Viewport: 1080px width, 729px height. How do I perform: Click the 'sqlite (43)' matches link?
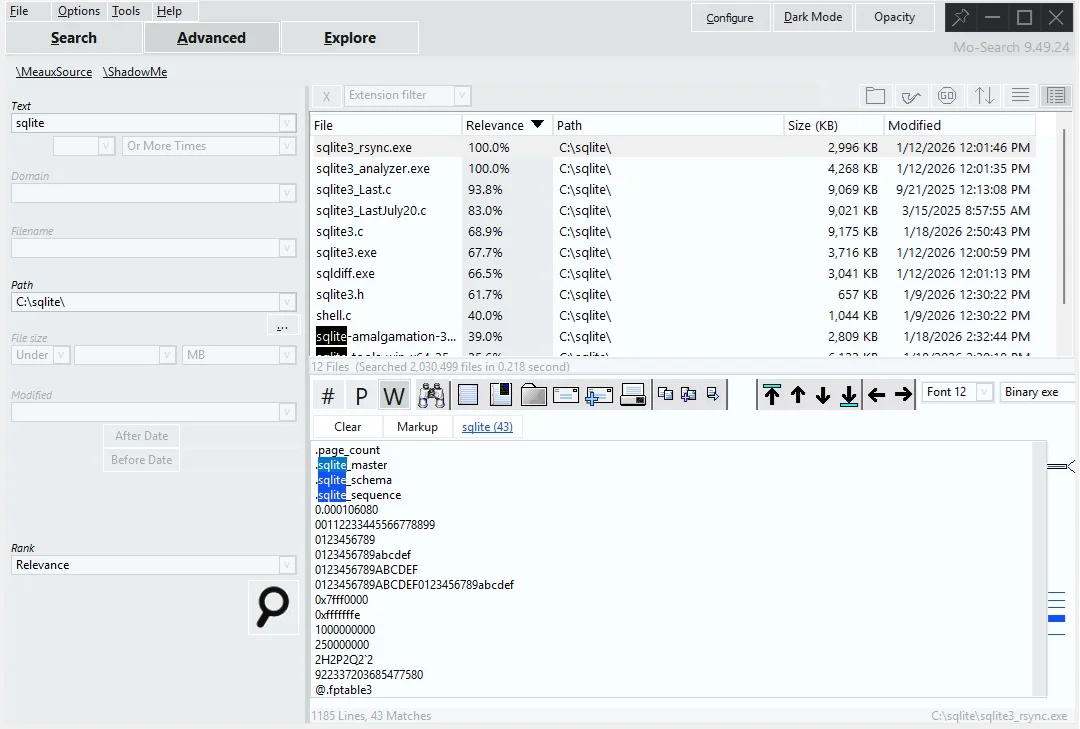tap(487, 427)
